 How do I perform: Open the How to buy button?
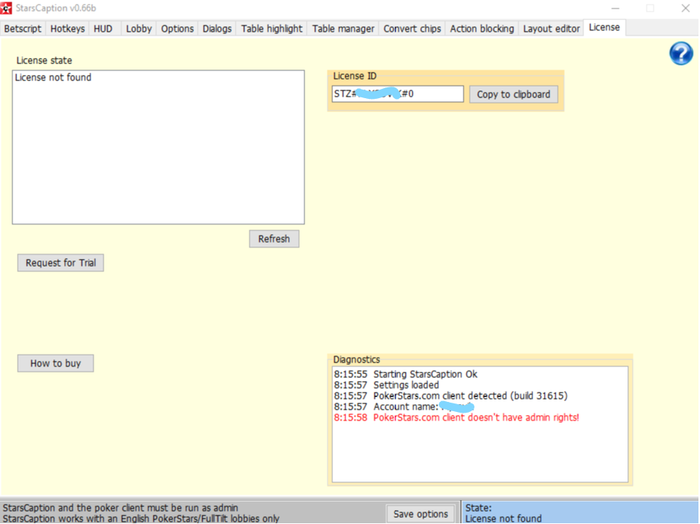(x=55, y=363)
